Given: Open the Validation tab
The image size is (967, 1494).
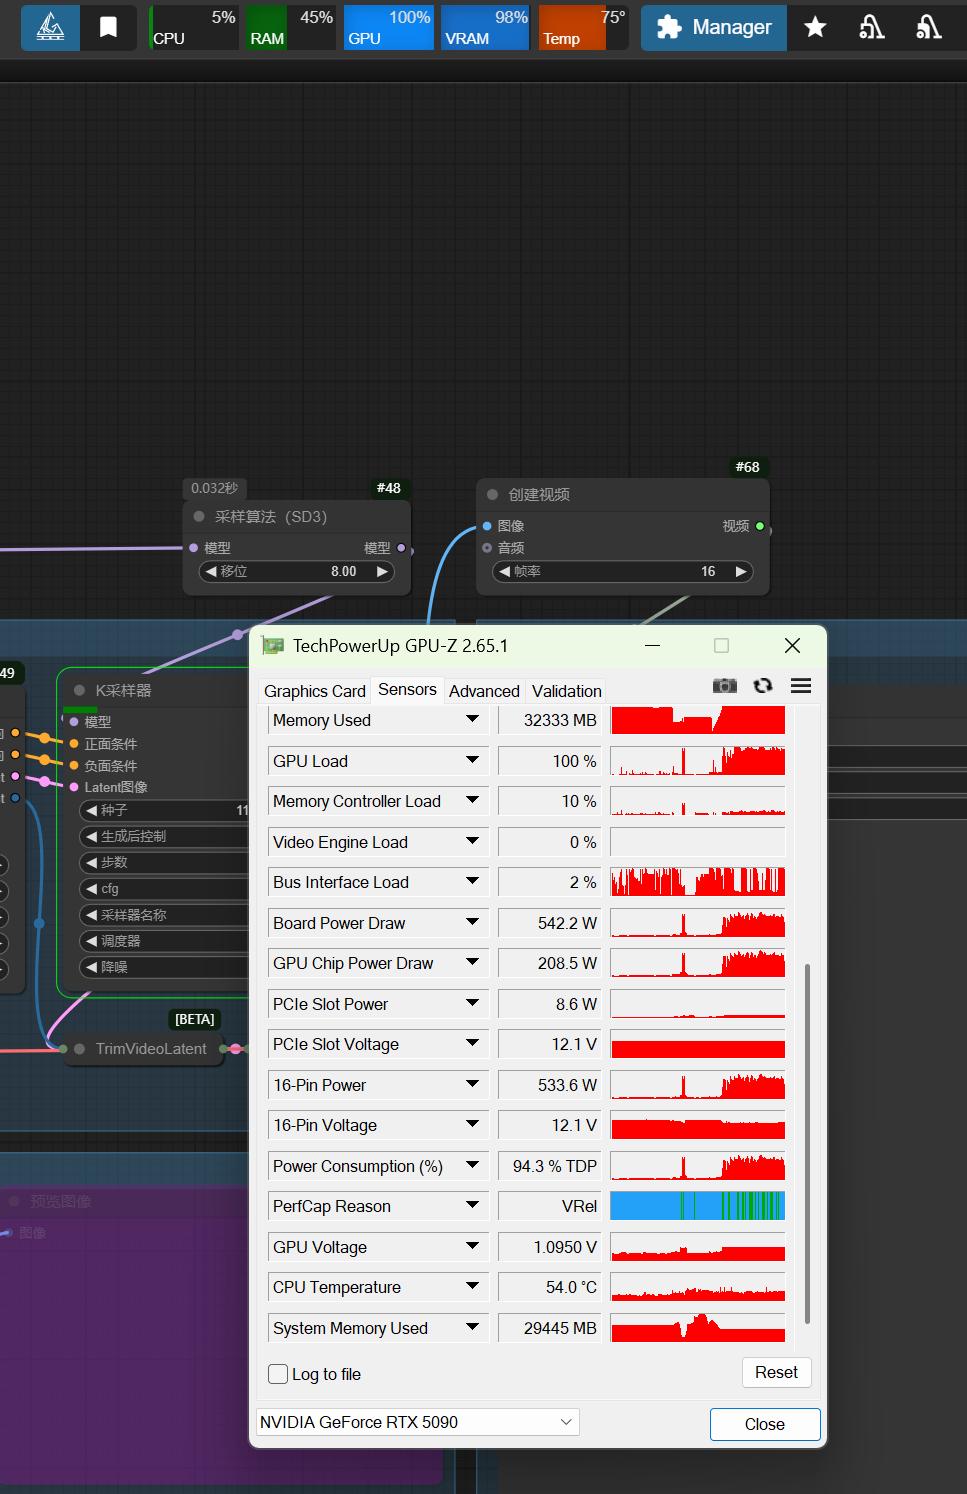Looking at the screenshot, I should click(567, 691).
